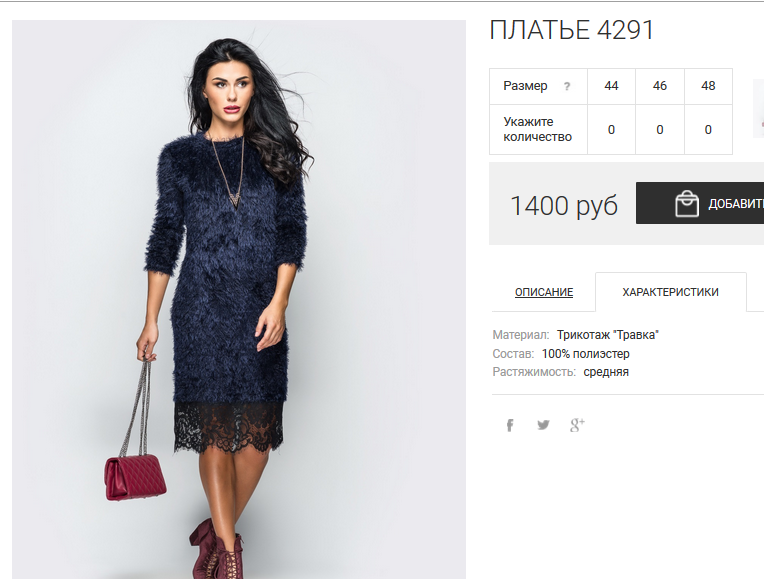The image size is (764, 579).
Task: Click the Добавить add to cart button
Action: (x=700, y=203)
